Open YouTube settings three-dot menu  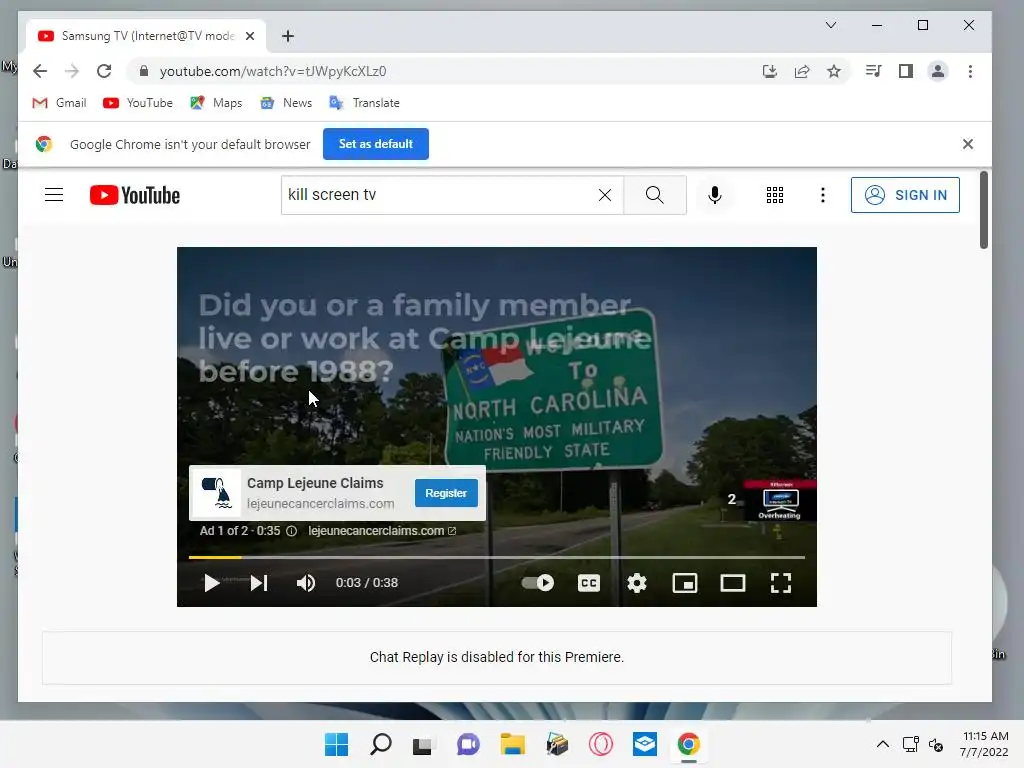click(x=823, y=195)
